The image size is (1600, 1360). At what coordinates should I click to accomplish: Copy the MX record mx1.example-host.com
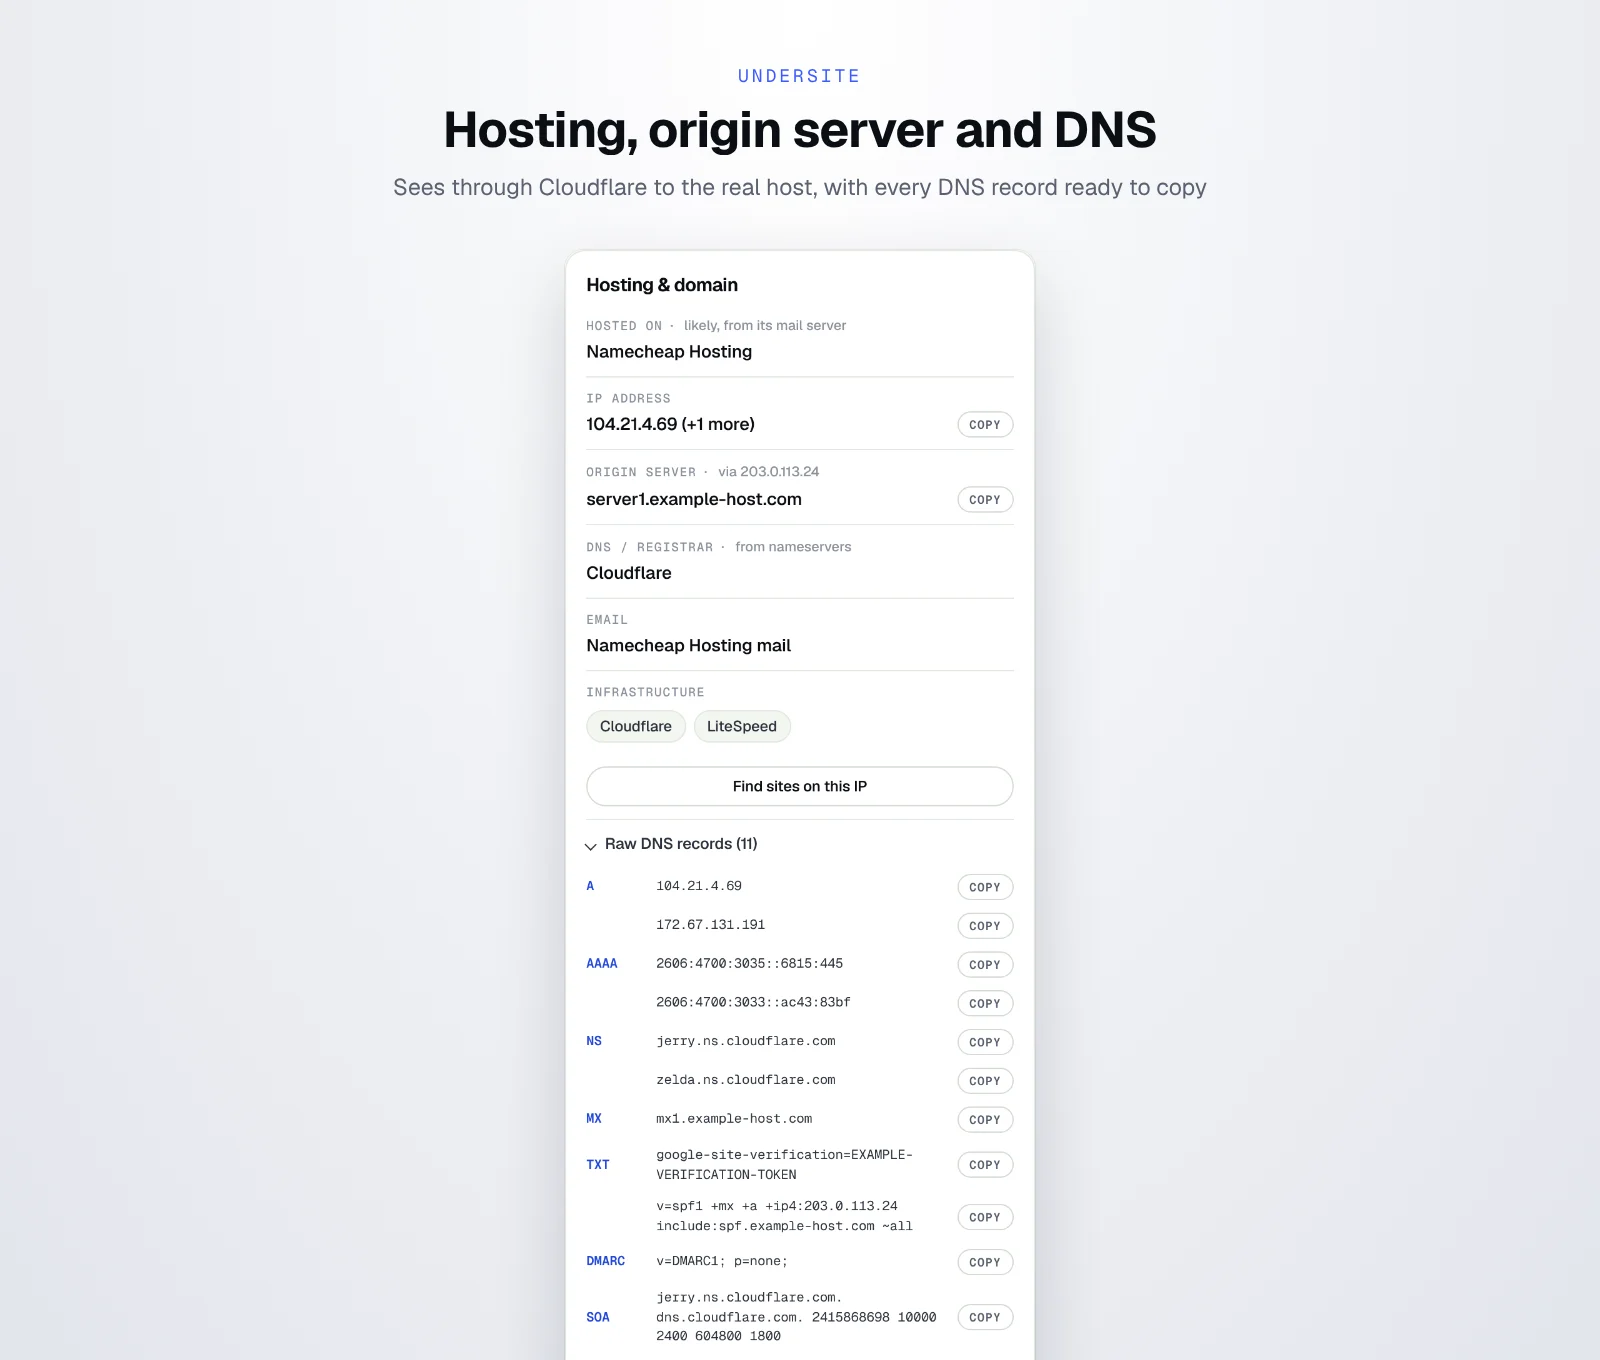(x=985, y=1120)
